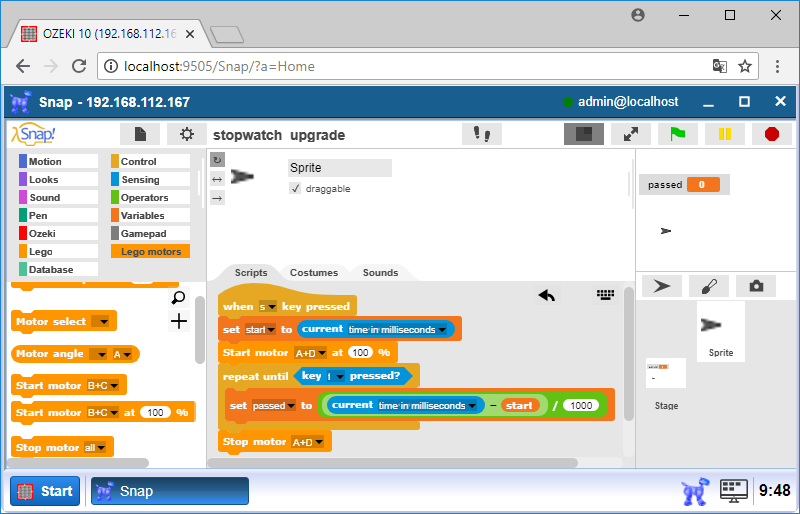Toggle keyboard entry icon in scripts area
800x514 pixels.
pyautogui.click(x=605, y=295)
